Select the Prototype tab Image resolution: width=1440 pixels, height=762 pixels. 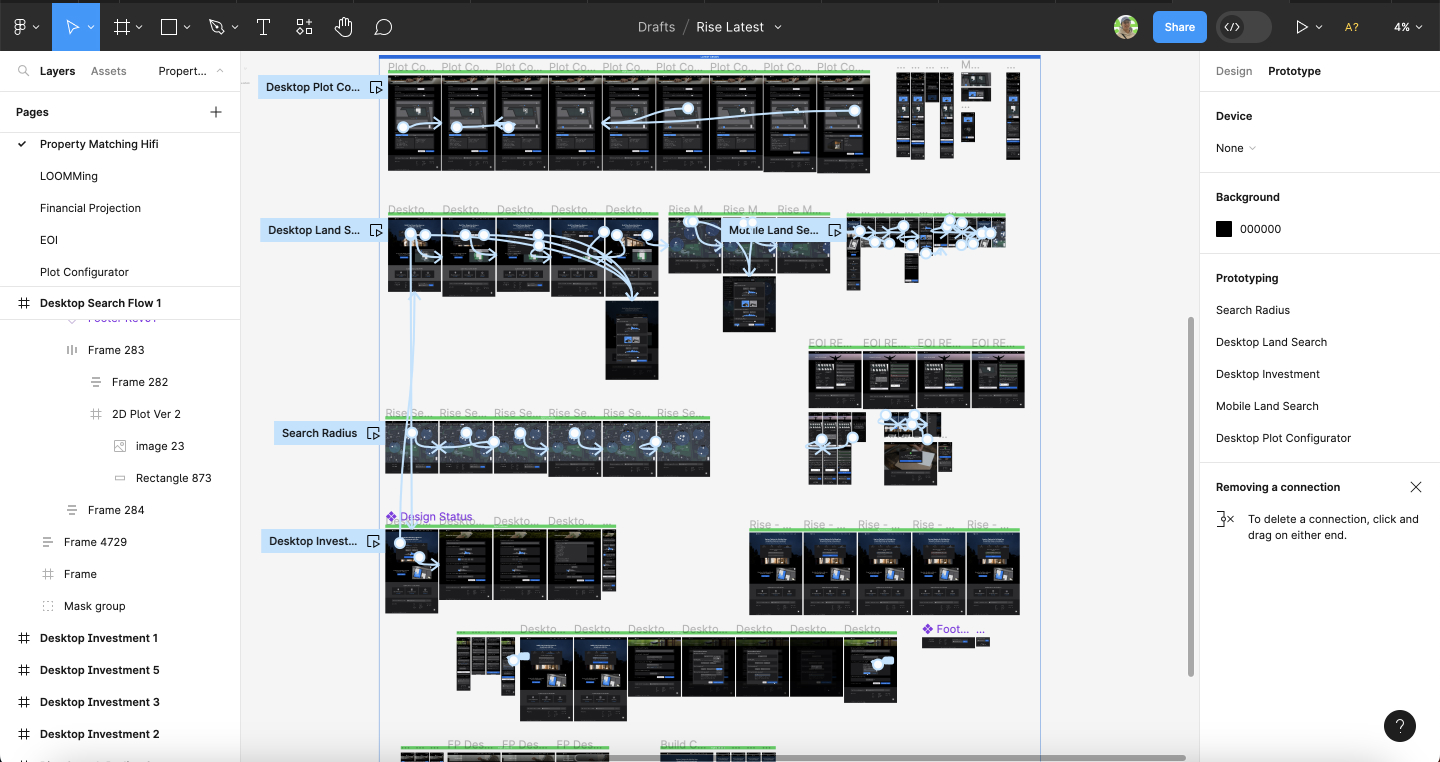point(1294,71)
